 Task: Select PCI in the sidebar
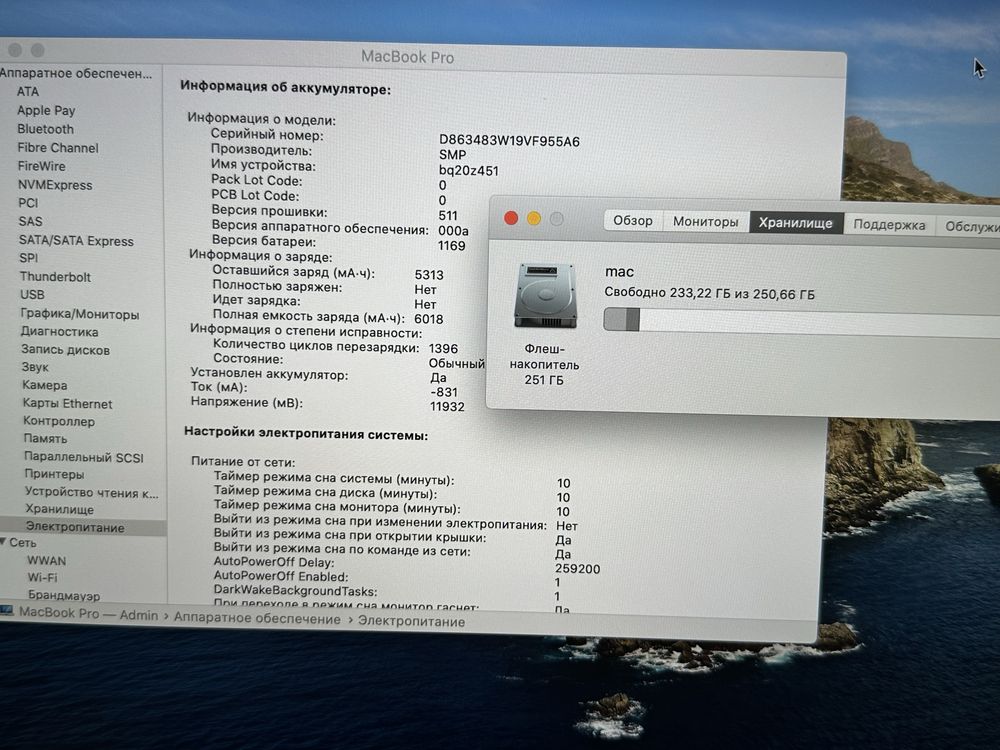[28, 203]
